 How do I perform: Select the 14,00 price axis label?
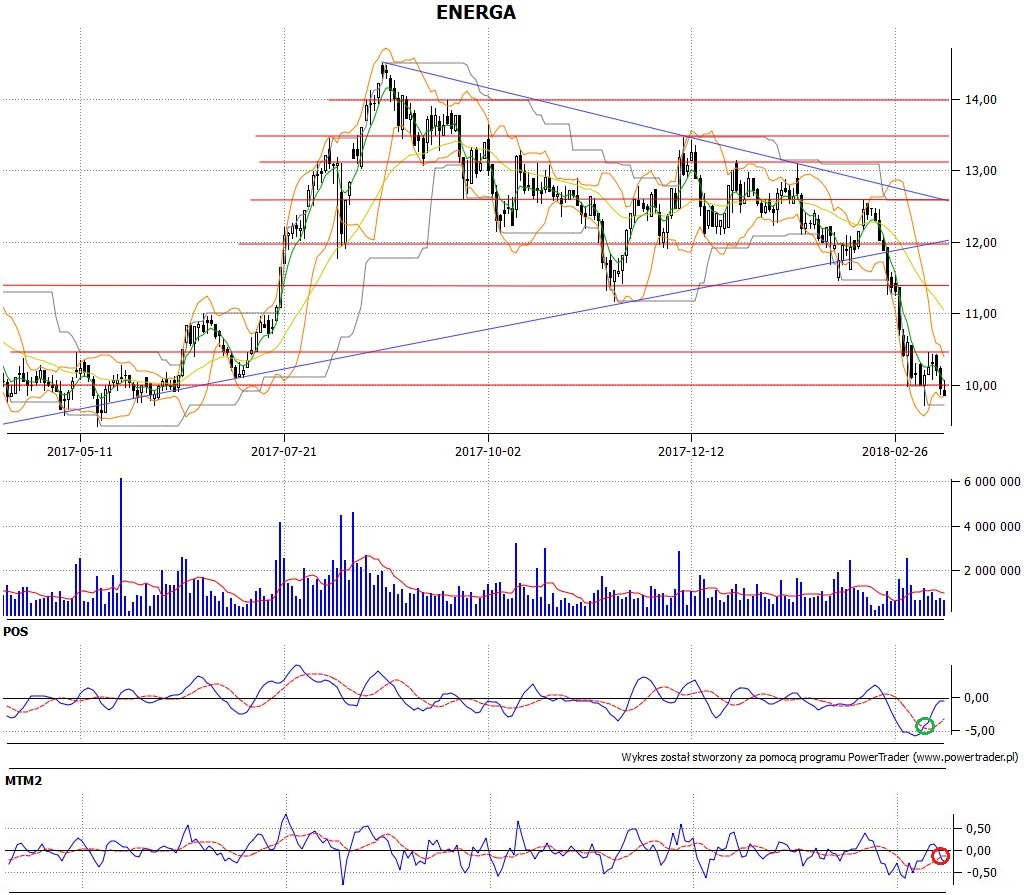tap(981, 100)
